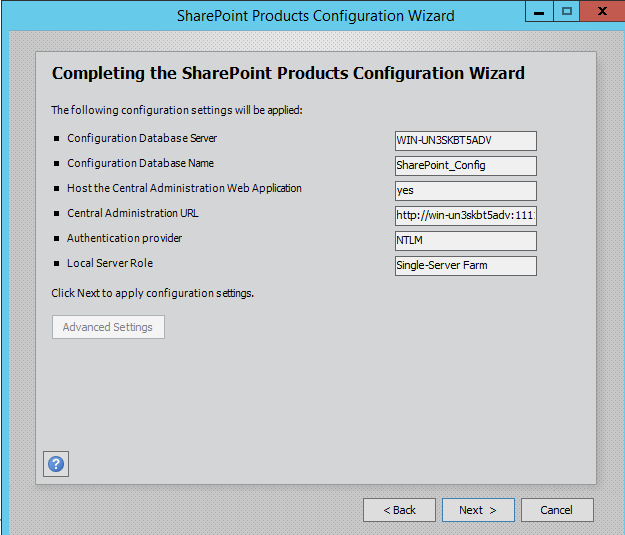This screenshot has height=535, width=625.
Task: Click the 'Central Administration URL' label
Action: [x=133, y=213]
